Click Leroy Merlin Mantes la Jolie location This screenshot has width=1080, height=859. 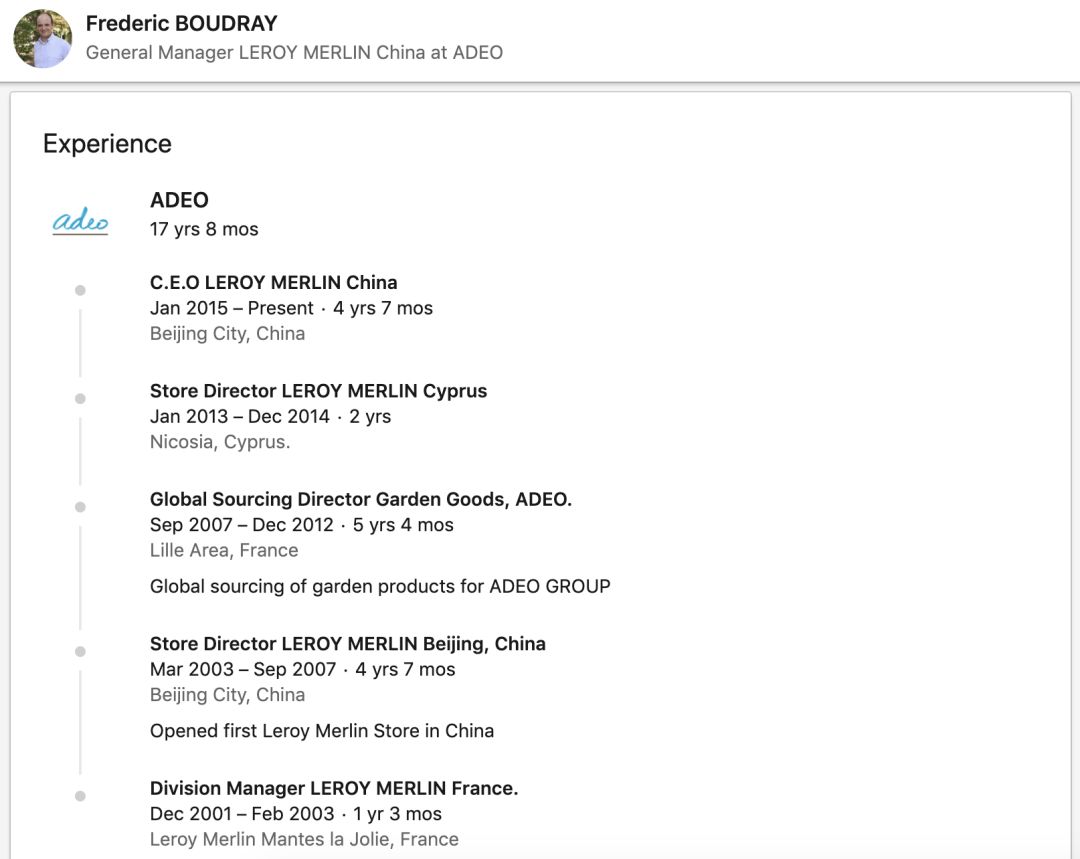point(304,839)
